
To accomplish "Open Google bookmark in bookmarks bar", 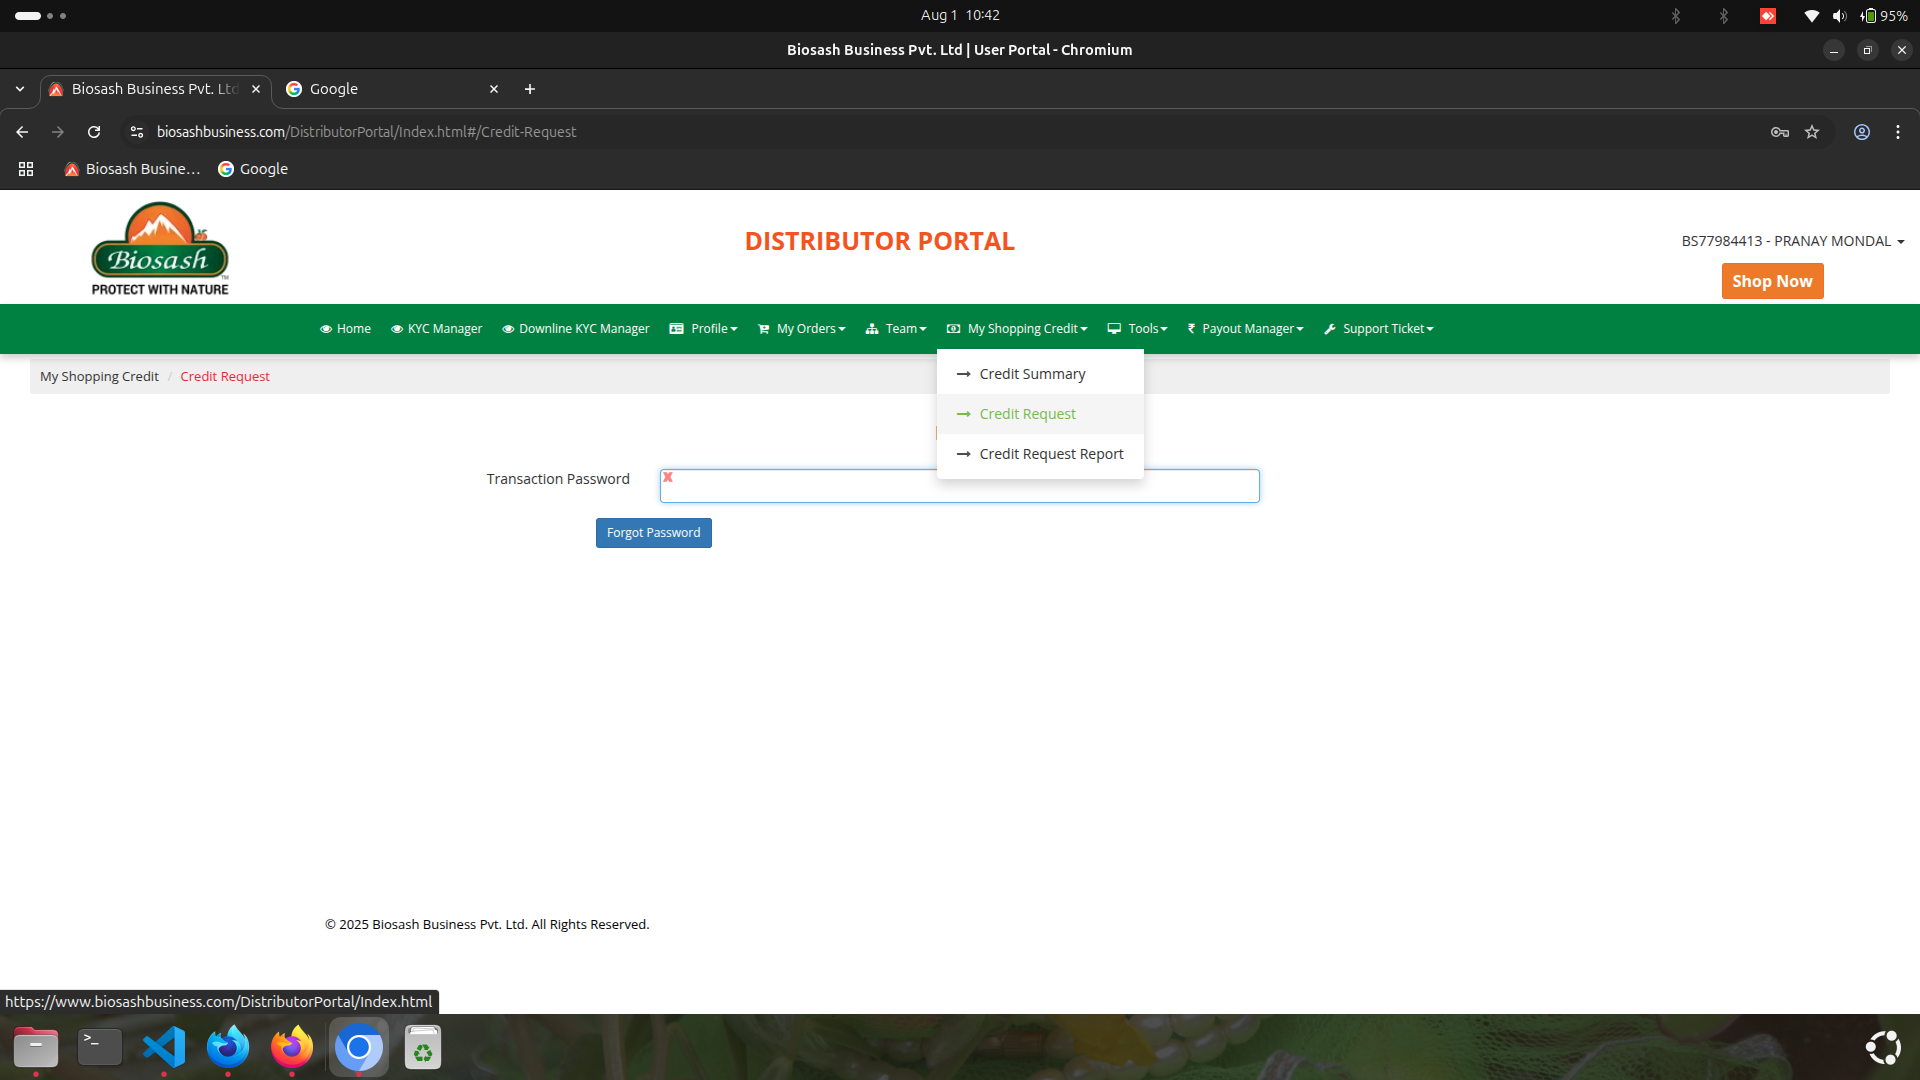I will point(253,169).
